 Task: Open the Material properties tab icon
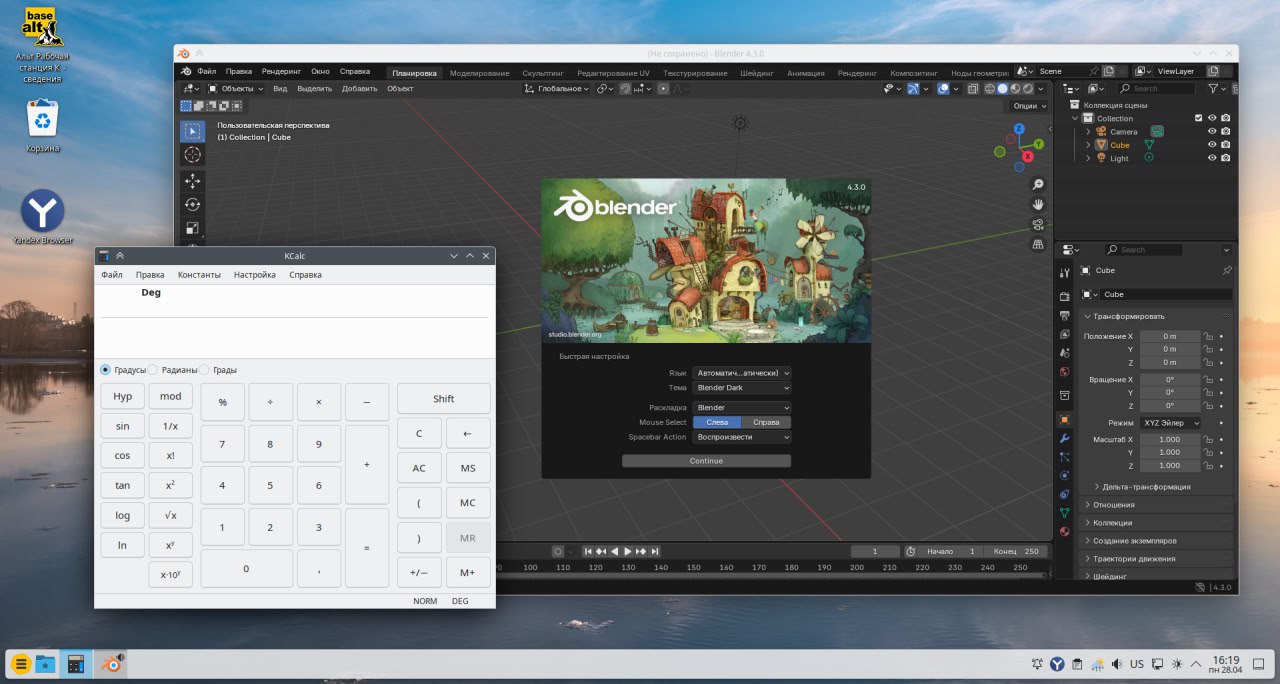(1064, 530)
